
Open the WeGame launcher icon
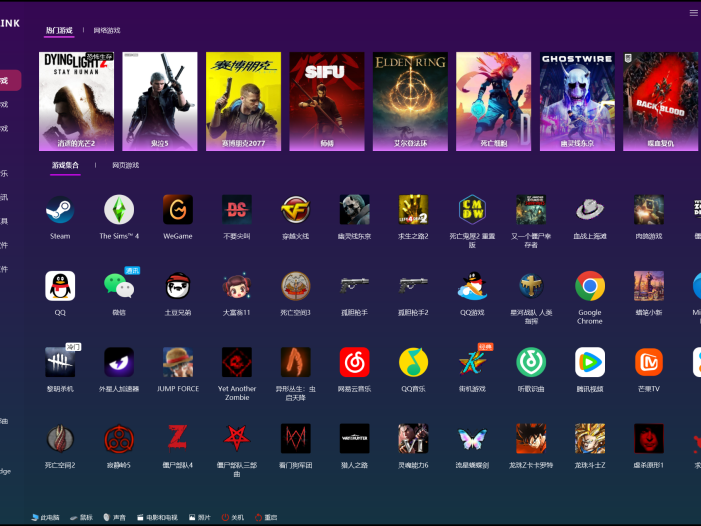click(178, 209)
